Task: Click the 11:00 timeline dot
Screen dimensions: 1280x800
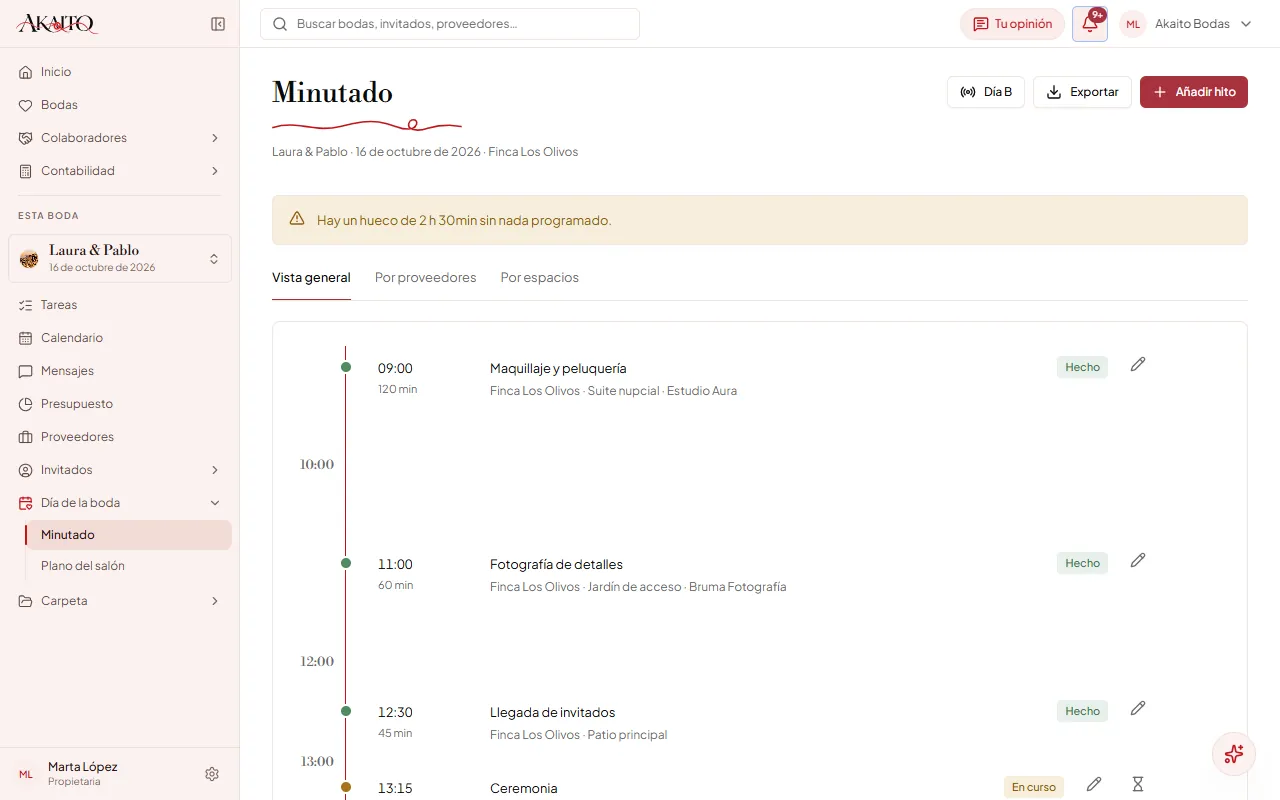Action: coord(346,563)
